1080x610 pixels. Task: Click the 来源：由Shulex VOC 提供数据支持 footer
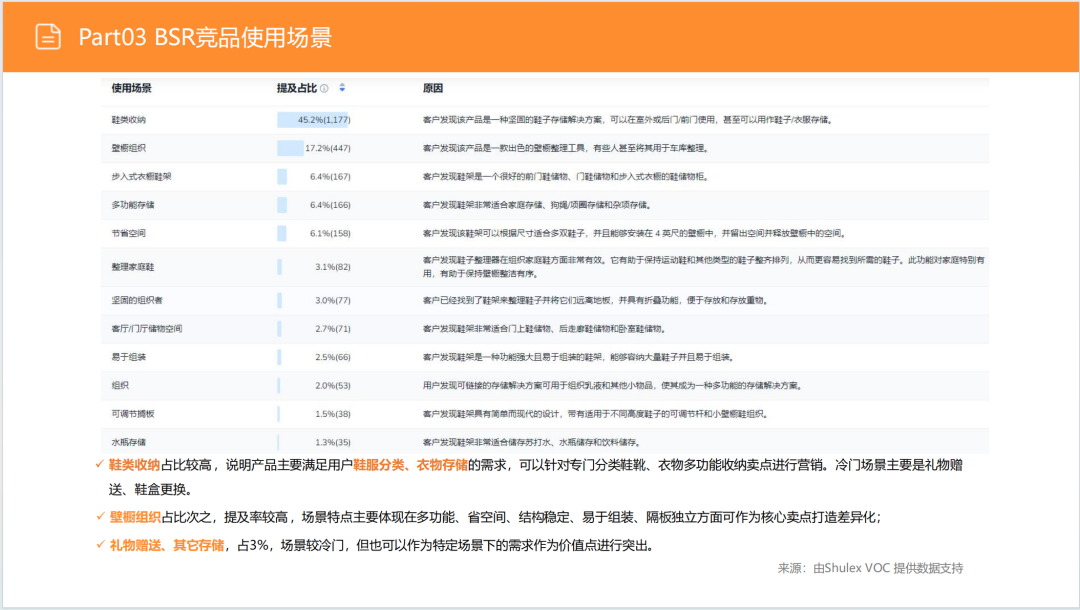[871, 568]
